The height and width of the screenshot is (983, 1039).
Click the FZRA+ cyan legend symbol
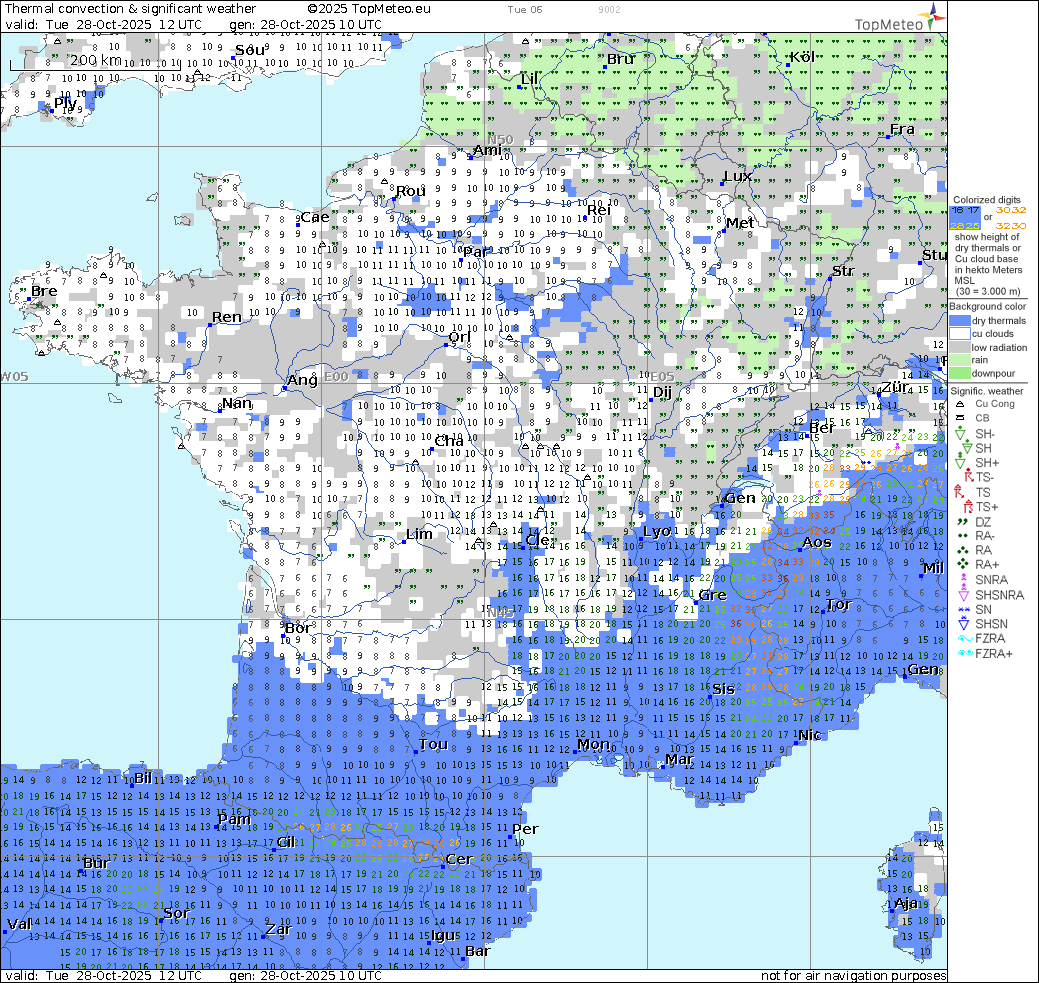coord(959,653)
